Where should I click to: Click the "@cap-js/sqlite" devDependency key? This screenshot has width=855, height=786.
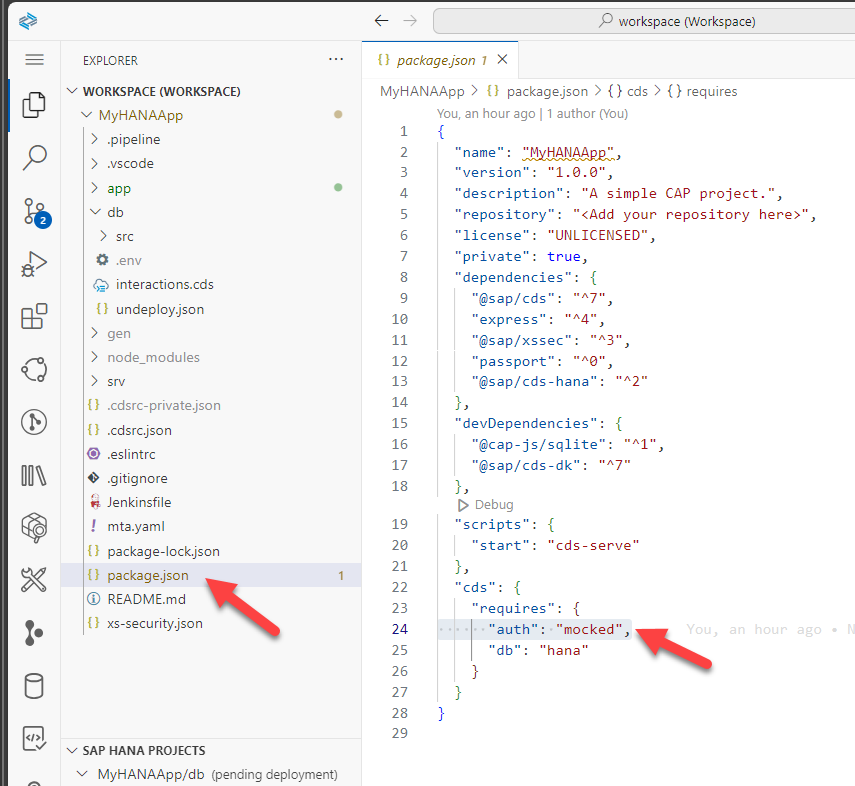(x=539, y=444)
